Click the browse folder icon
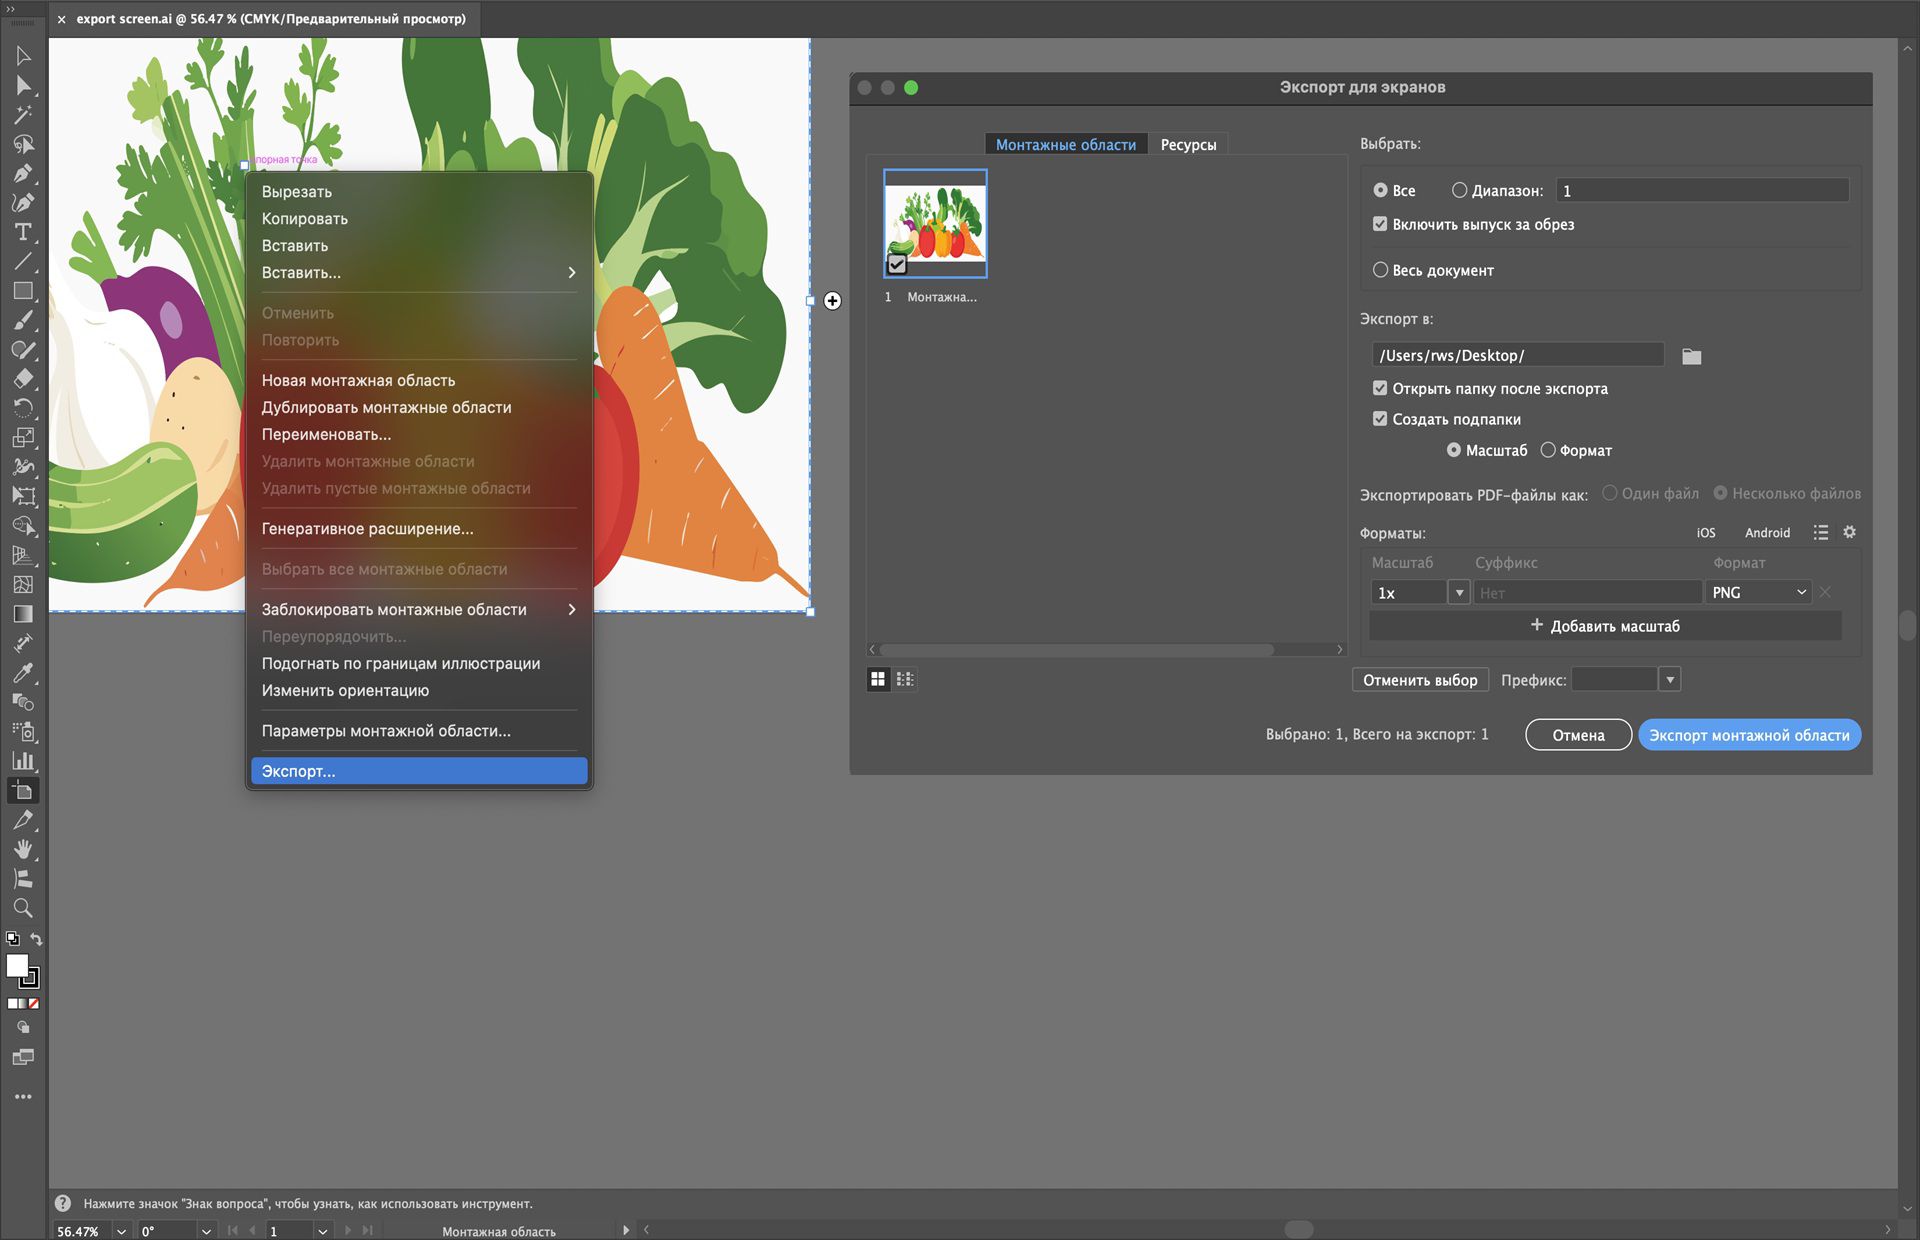Image resolution: width=1920 pixels, height=1240 pixels. pyautogui.click(x=1691, y=356)
